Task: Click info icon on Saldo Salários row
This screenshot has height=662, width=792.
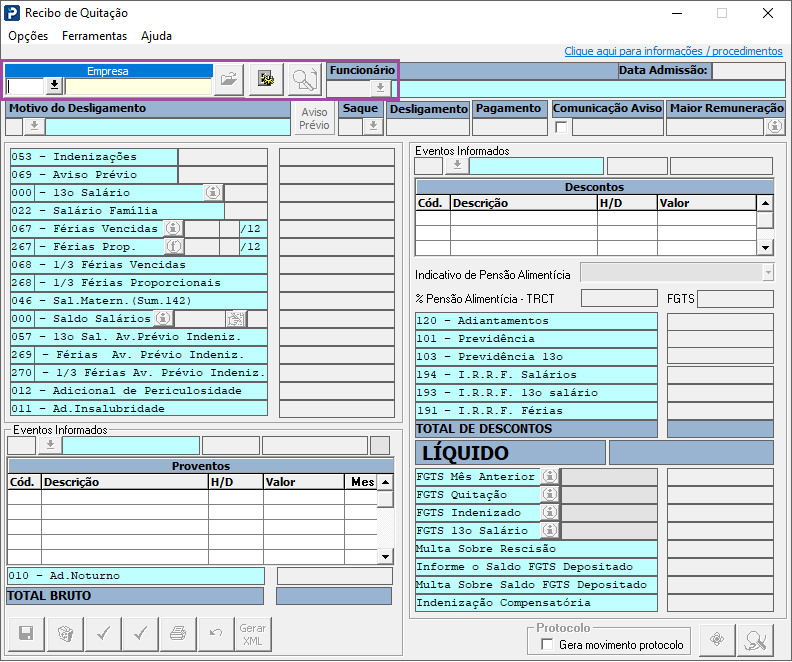Action: click(x=163, y=319)
